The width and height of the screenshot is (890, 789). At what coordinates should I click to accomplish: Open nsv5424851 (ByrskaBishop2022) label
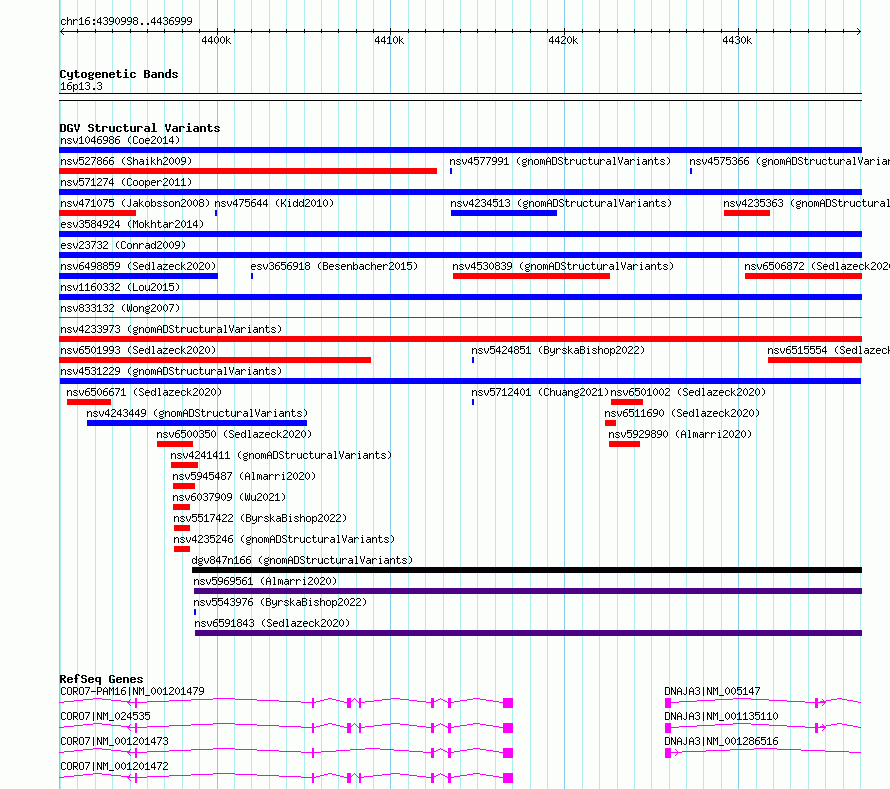[x=558, y=350]
